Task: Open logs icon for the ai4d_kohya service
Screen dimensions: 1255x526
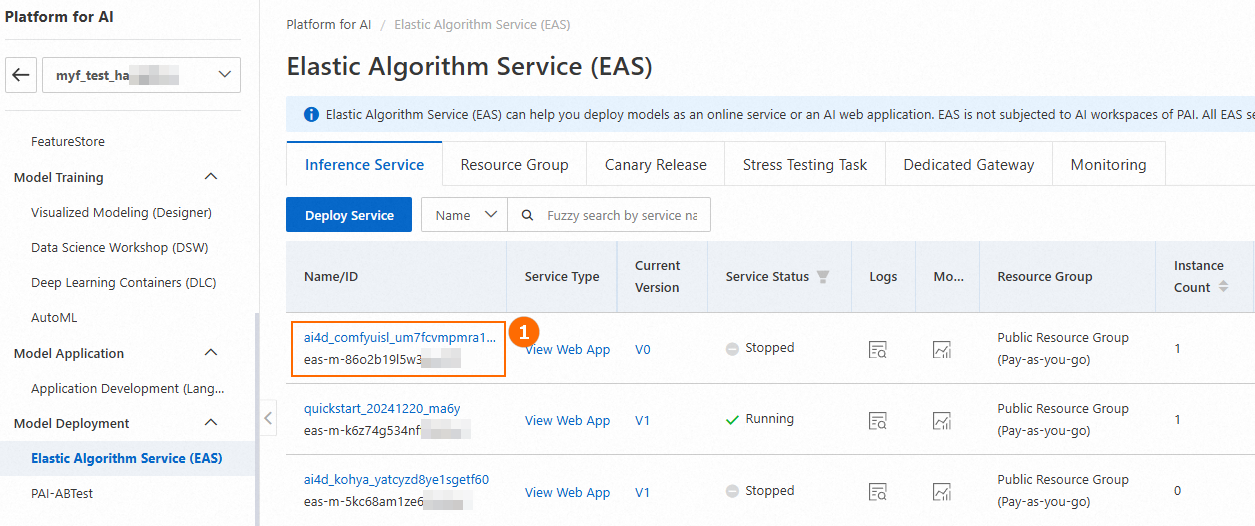Action: point(878,491)
